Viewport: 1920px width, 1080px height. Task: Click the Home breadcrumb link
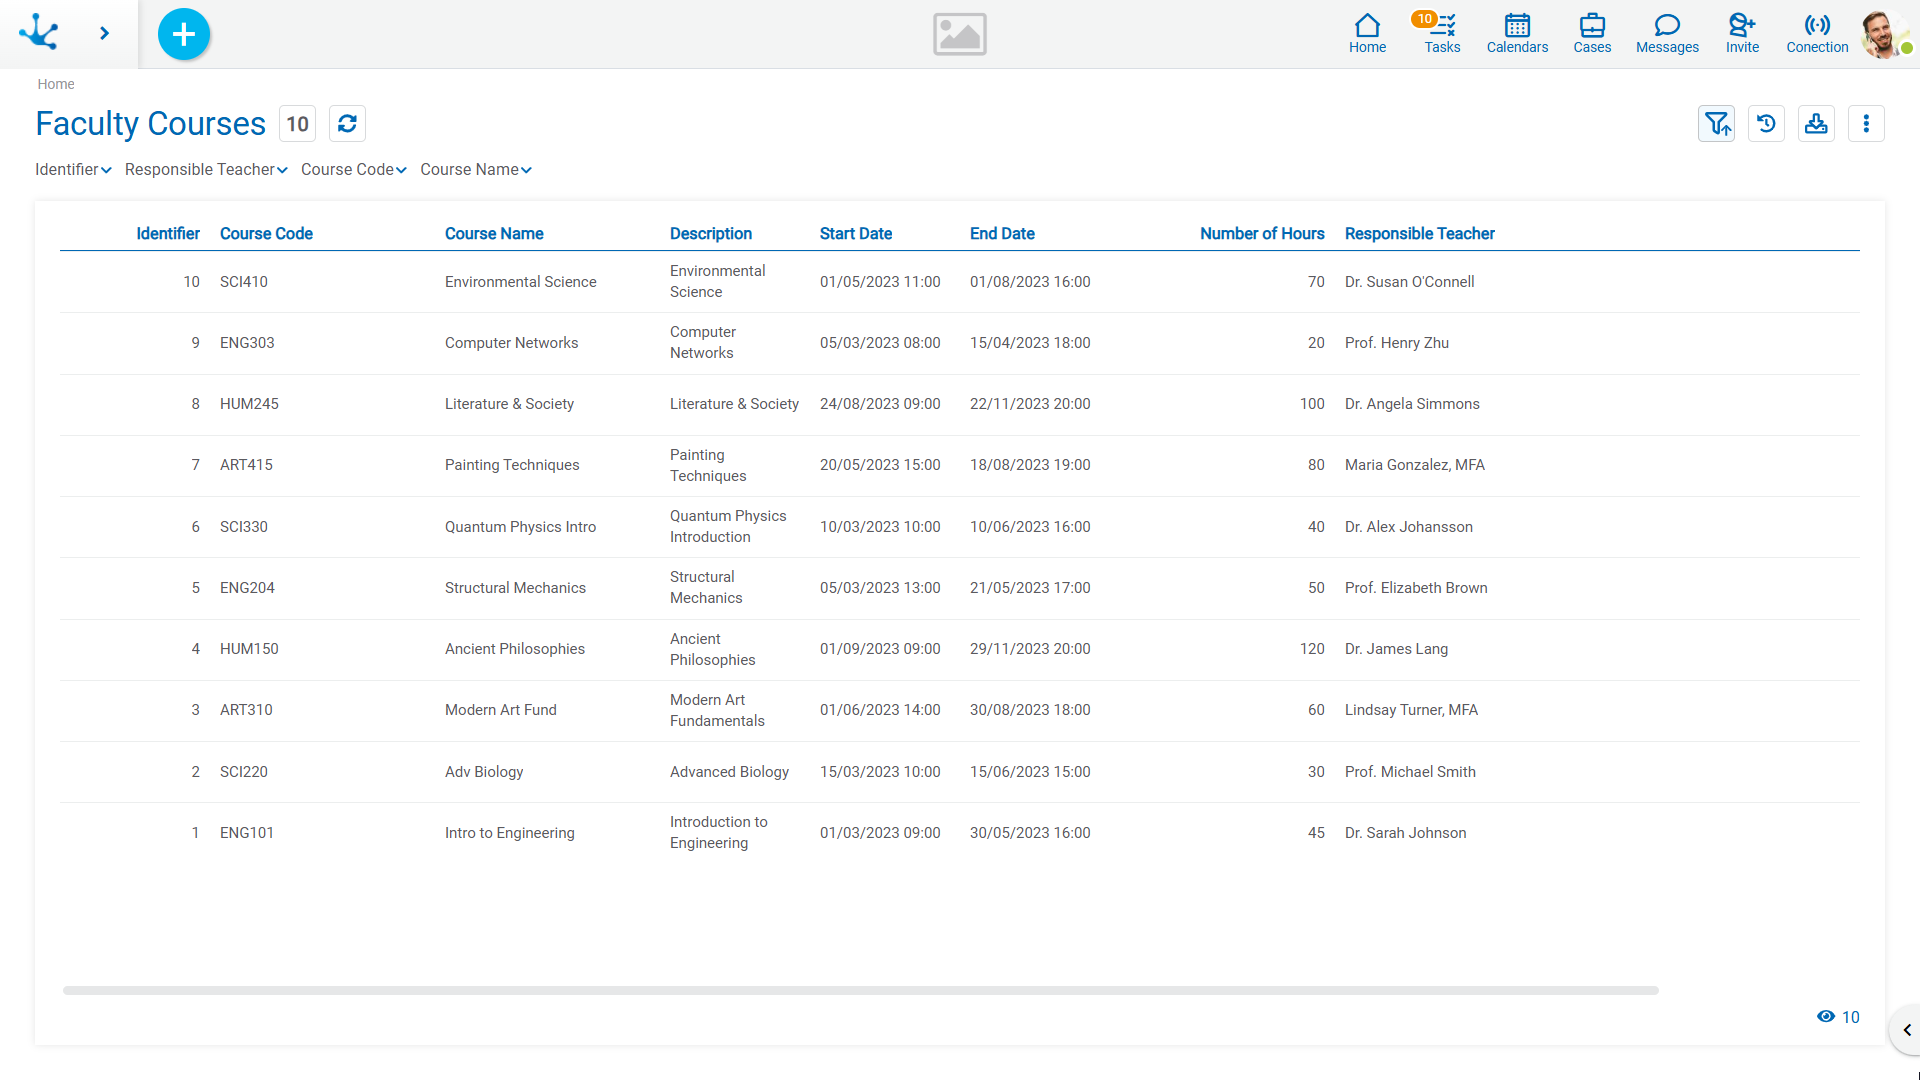[x=56, y=84]
